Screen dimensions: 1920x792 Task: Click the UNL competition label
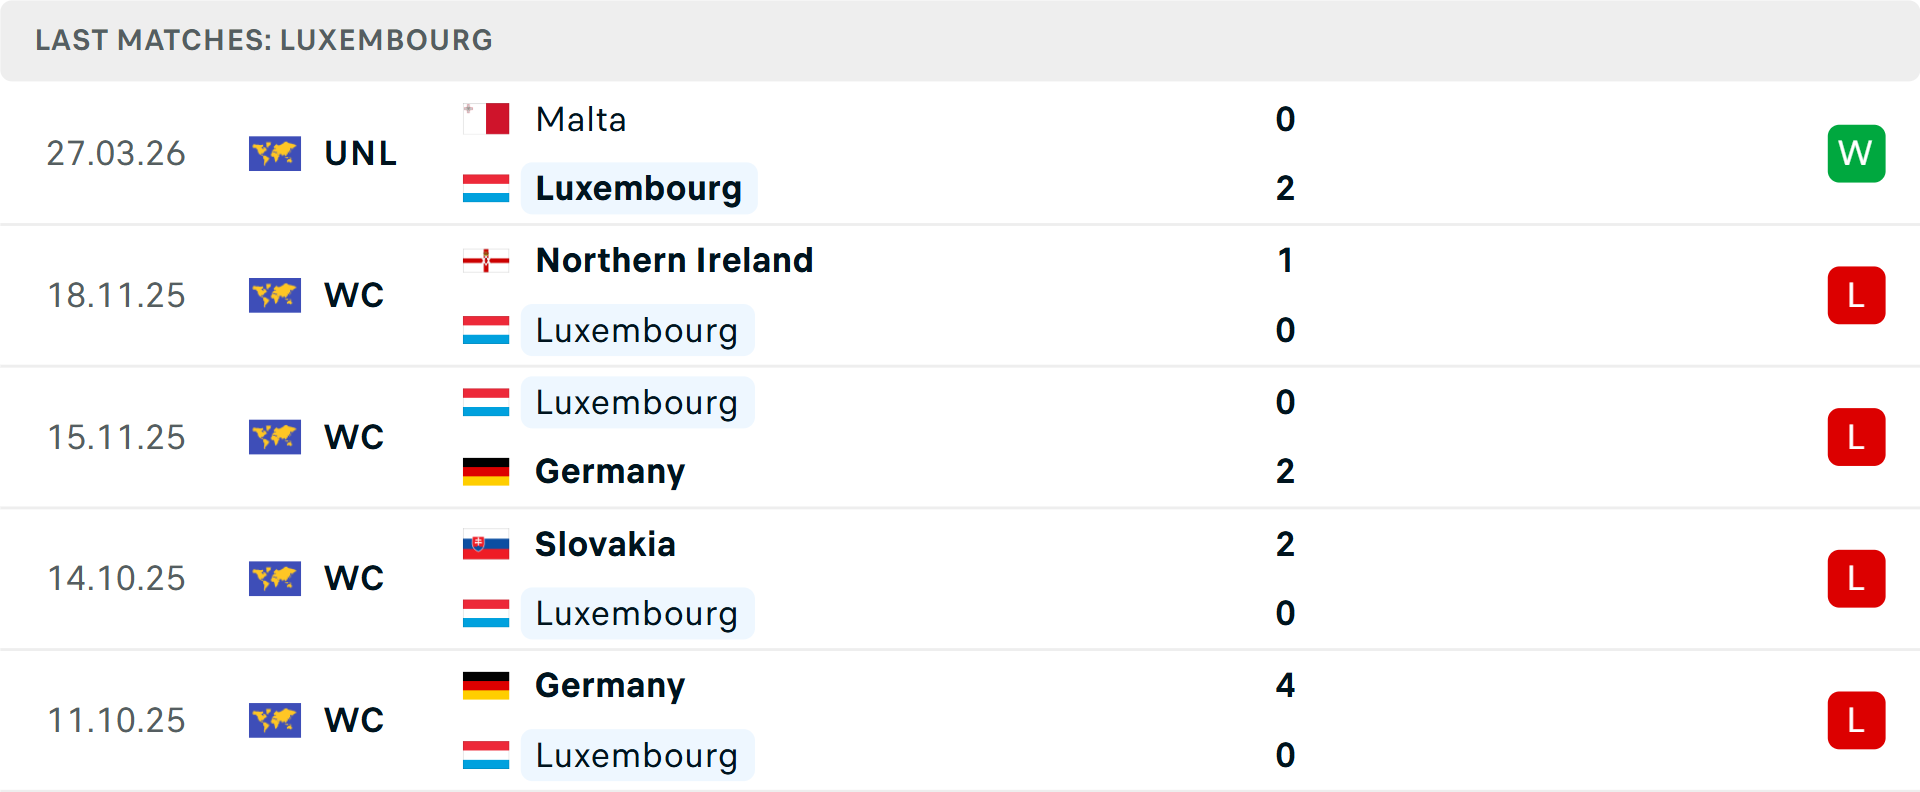(361, 153)
